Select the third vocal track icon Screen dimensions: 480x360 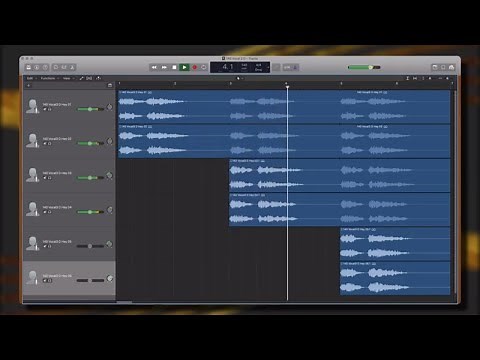pyautogui.click(x=32, y=175)
